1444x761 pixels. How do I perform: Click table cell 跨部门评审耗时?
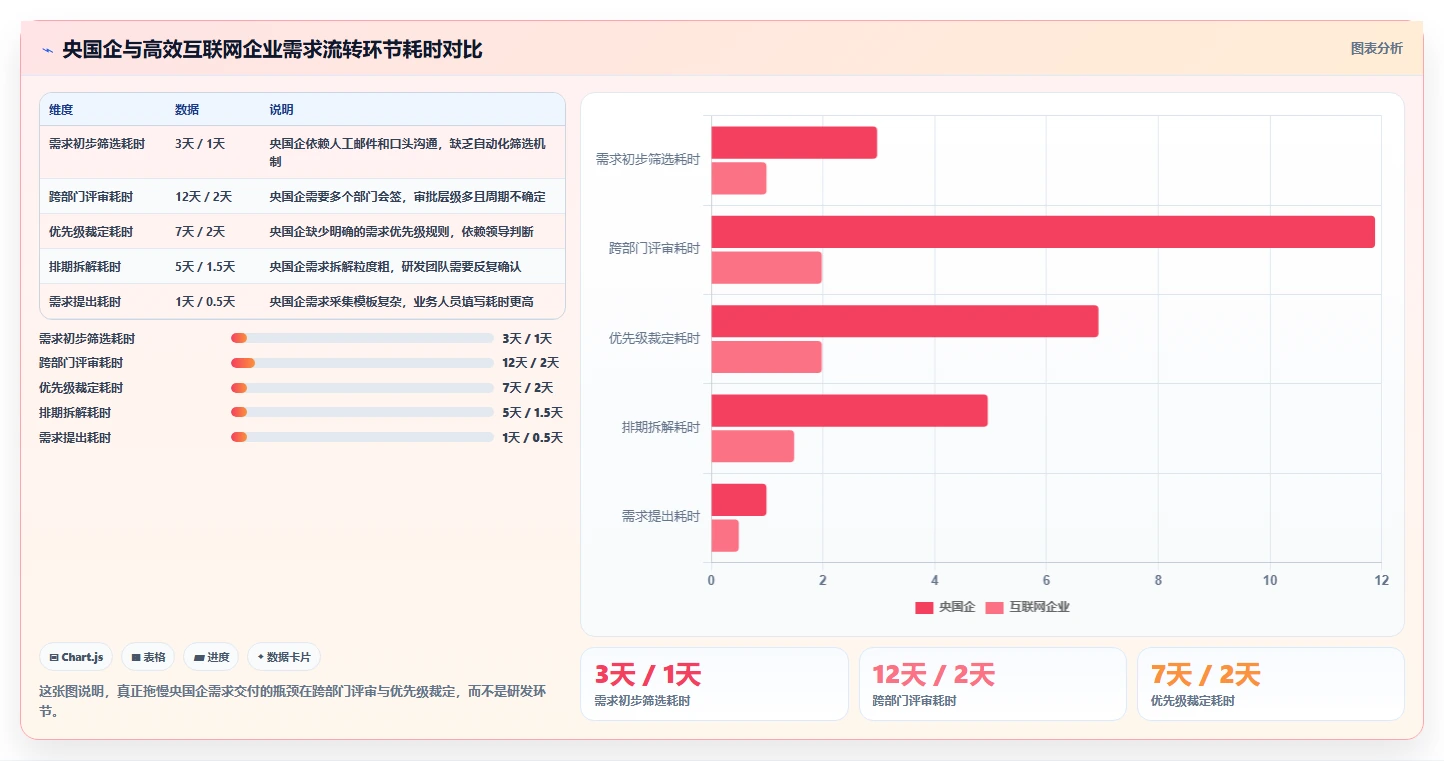[x=91, y=197]
